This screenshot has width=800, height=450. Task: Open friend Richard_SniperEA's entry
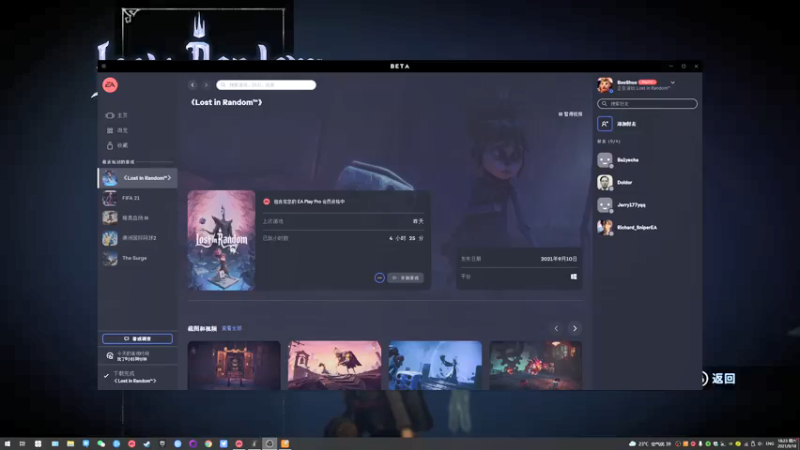point(647,228)
